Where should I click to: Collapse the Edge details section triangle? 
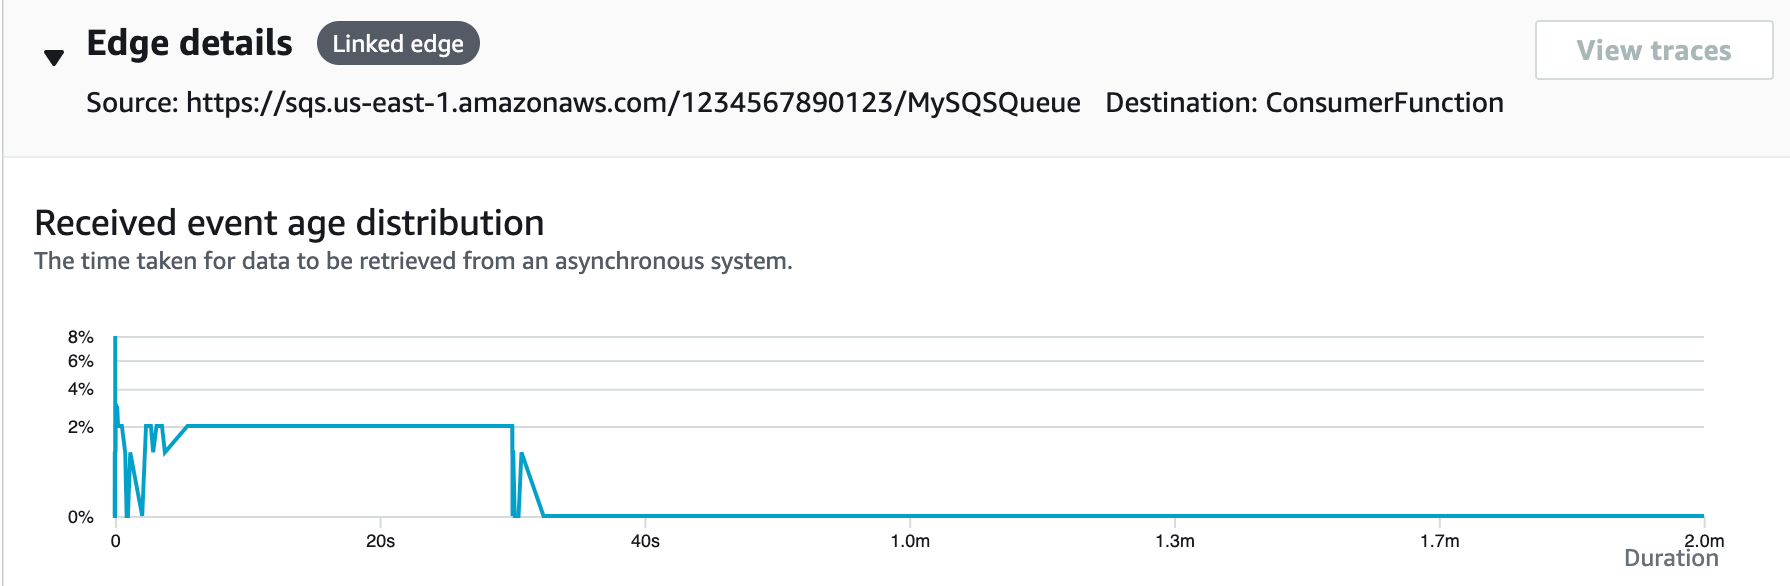(52, 55)
